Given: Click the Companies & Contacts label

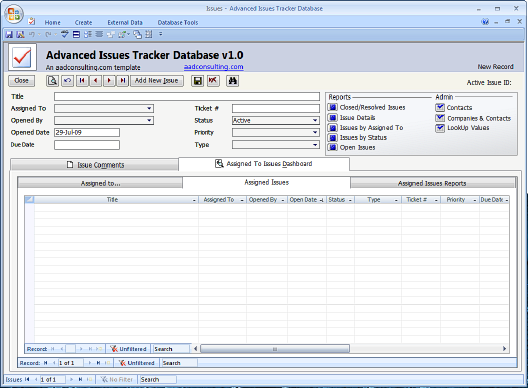Looking at the screenshot, I should point(479,118).
